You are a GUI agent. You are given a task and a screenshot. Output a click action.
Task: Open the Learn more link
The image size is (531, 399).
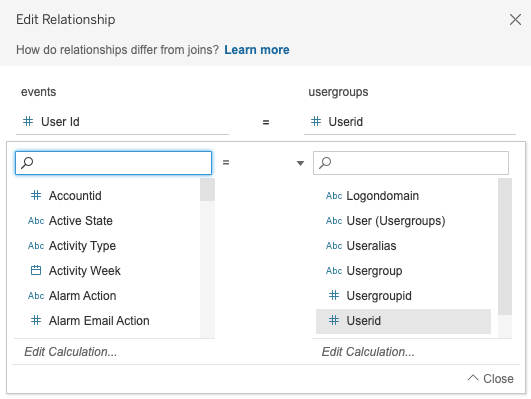click(x=257, y=50)
